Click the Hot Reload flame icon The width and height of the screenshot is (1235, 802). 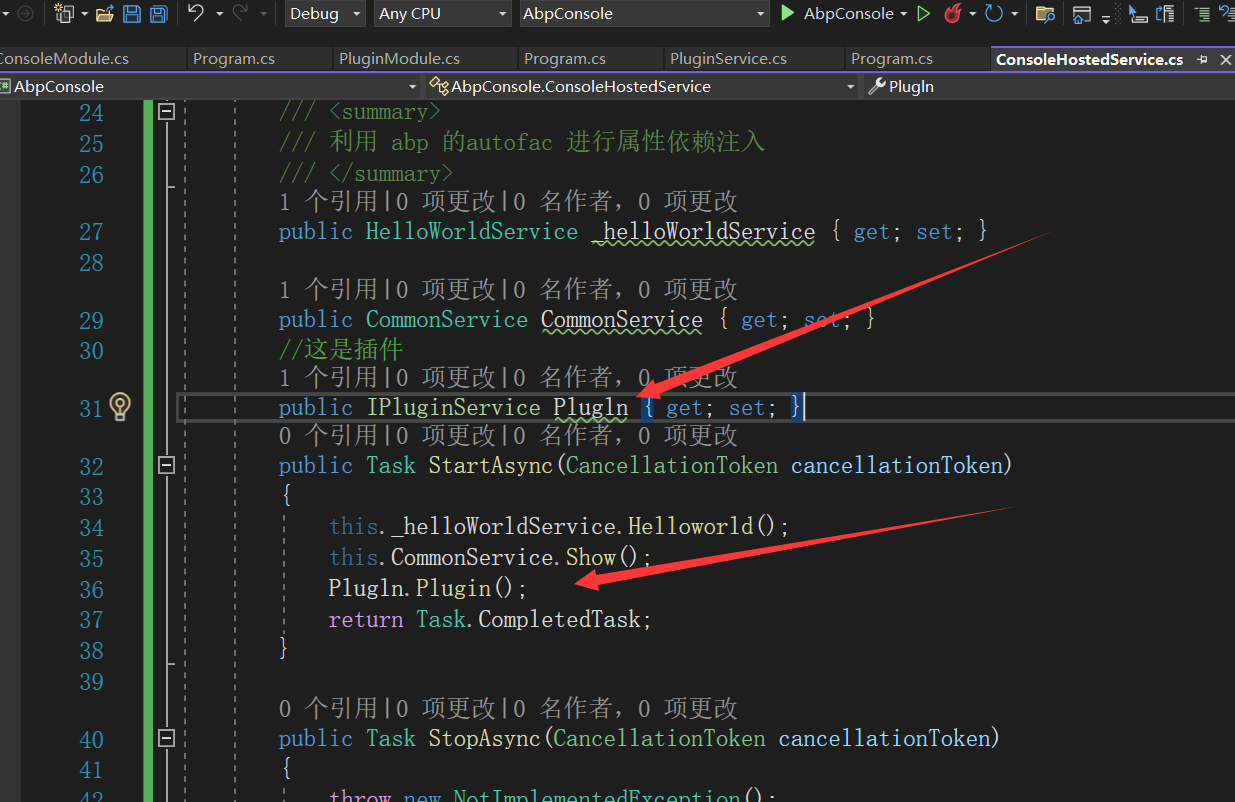coord(952,13)
